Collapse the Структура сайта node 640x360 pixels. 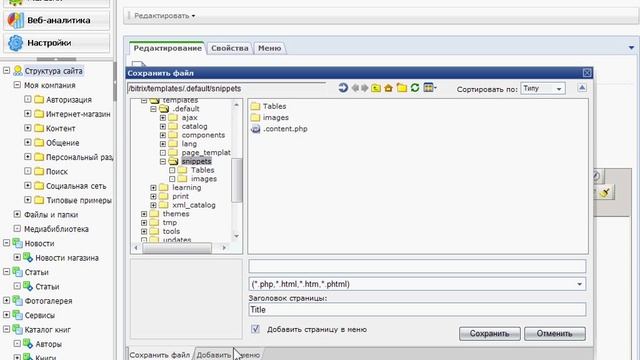point(7,70)
